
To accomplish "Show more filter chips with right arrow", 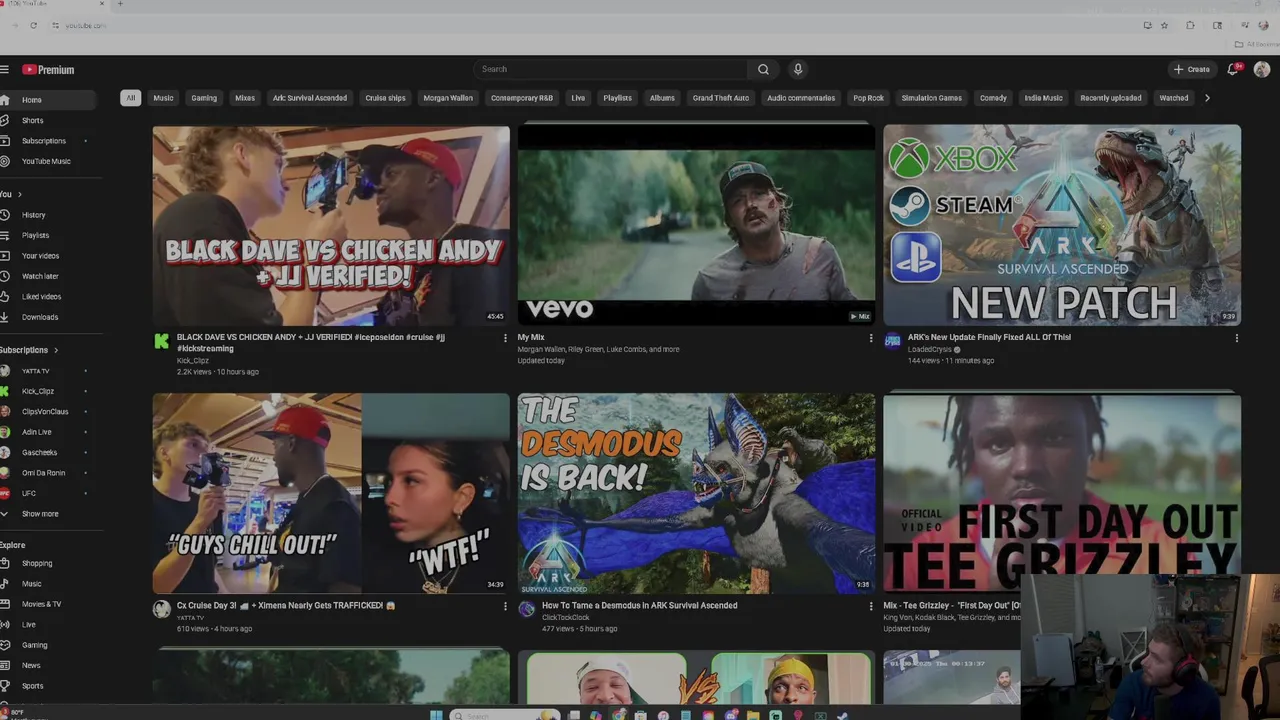I will (1207, 98).
